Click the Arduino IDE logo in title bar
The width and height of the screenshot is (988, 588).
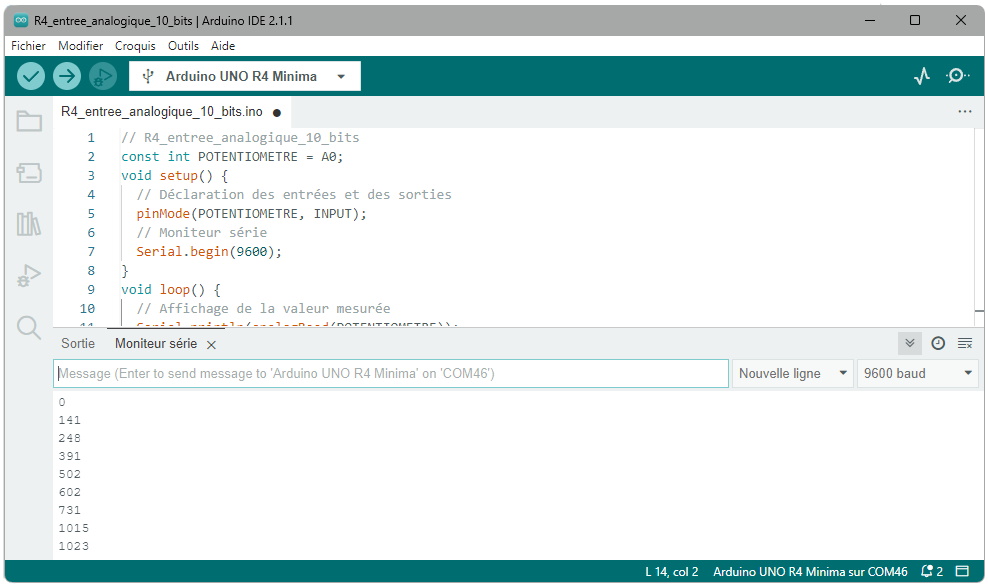click(21, 20)
